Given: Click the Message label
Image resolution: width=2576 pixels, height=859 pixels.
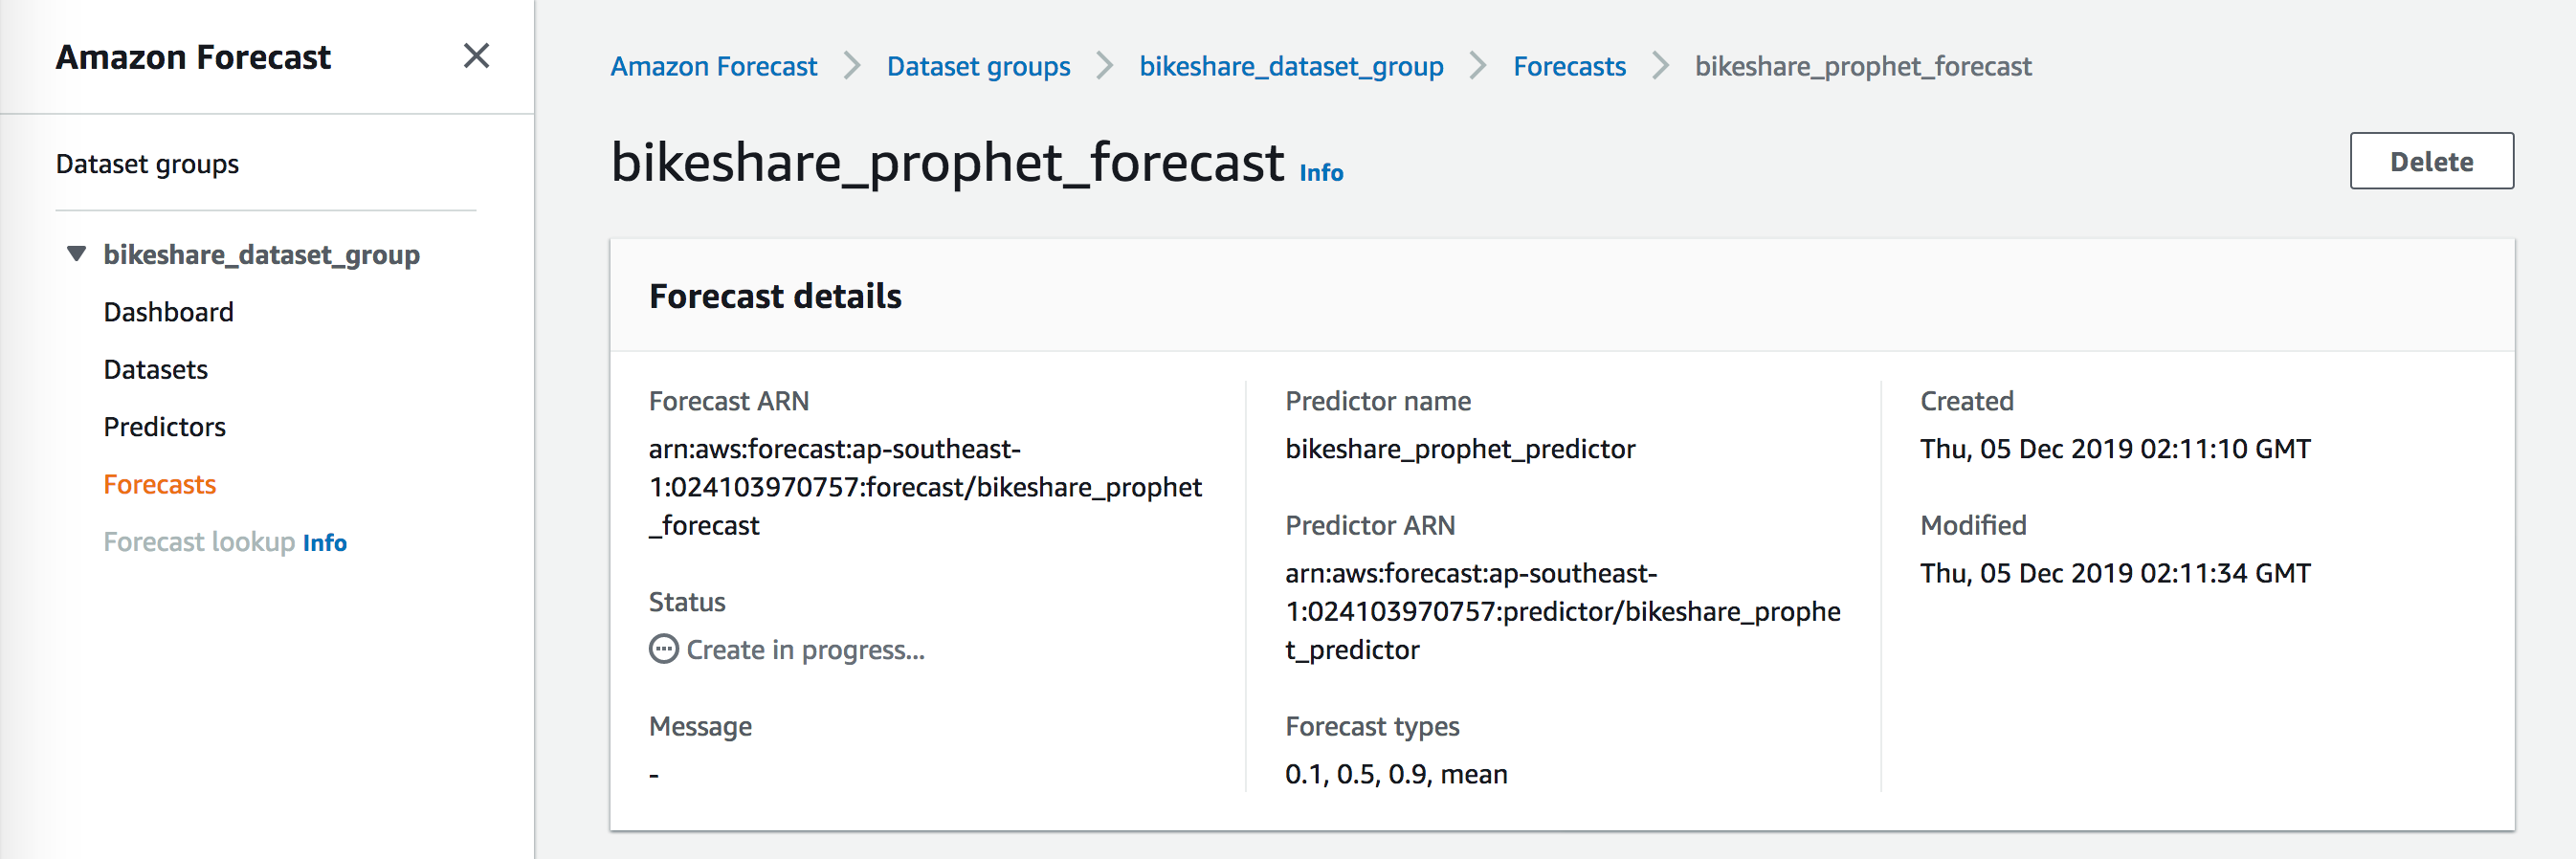Looking at the screenshot, I should [x=700, y=727].
